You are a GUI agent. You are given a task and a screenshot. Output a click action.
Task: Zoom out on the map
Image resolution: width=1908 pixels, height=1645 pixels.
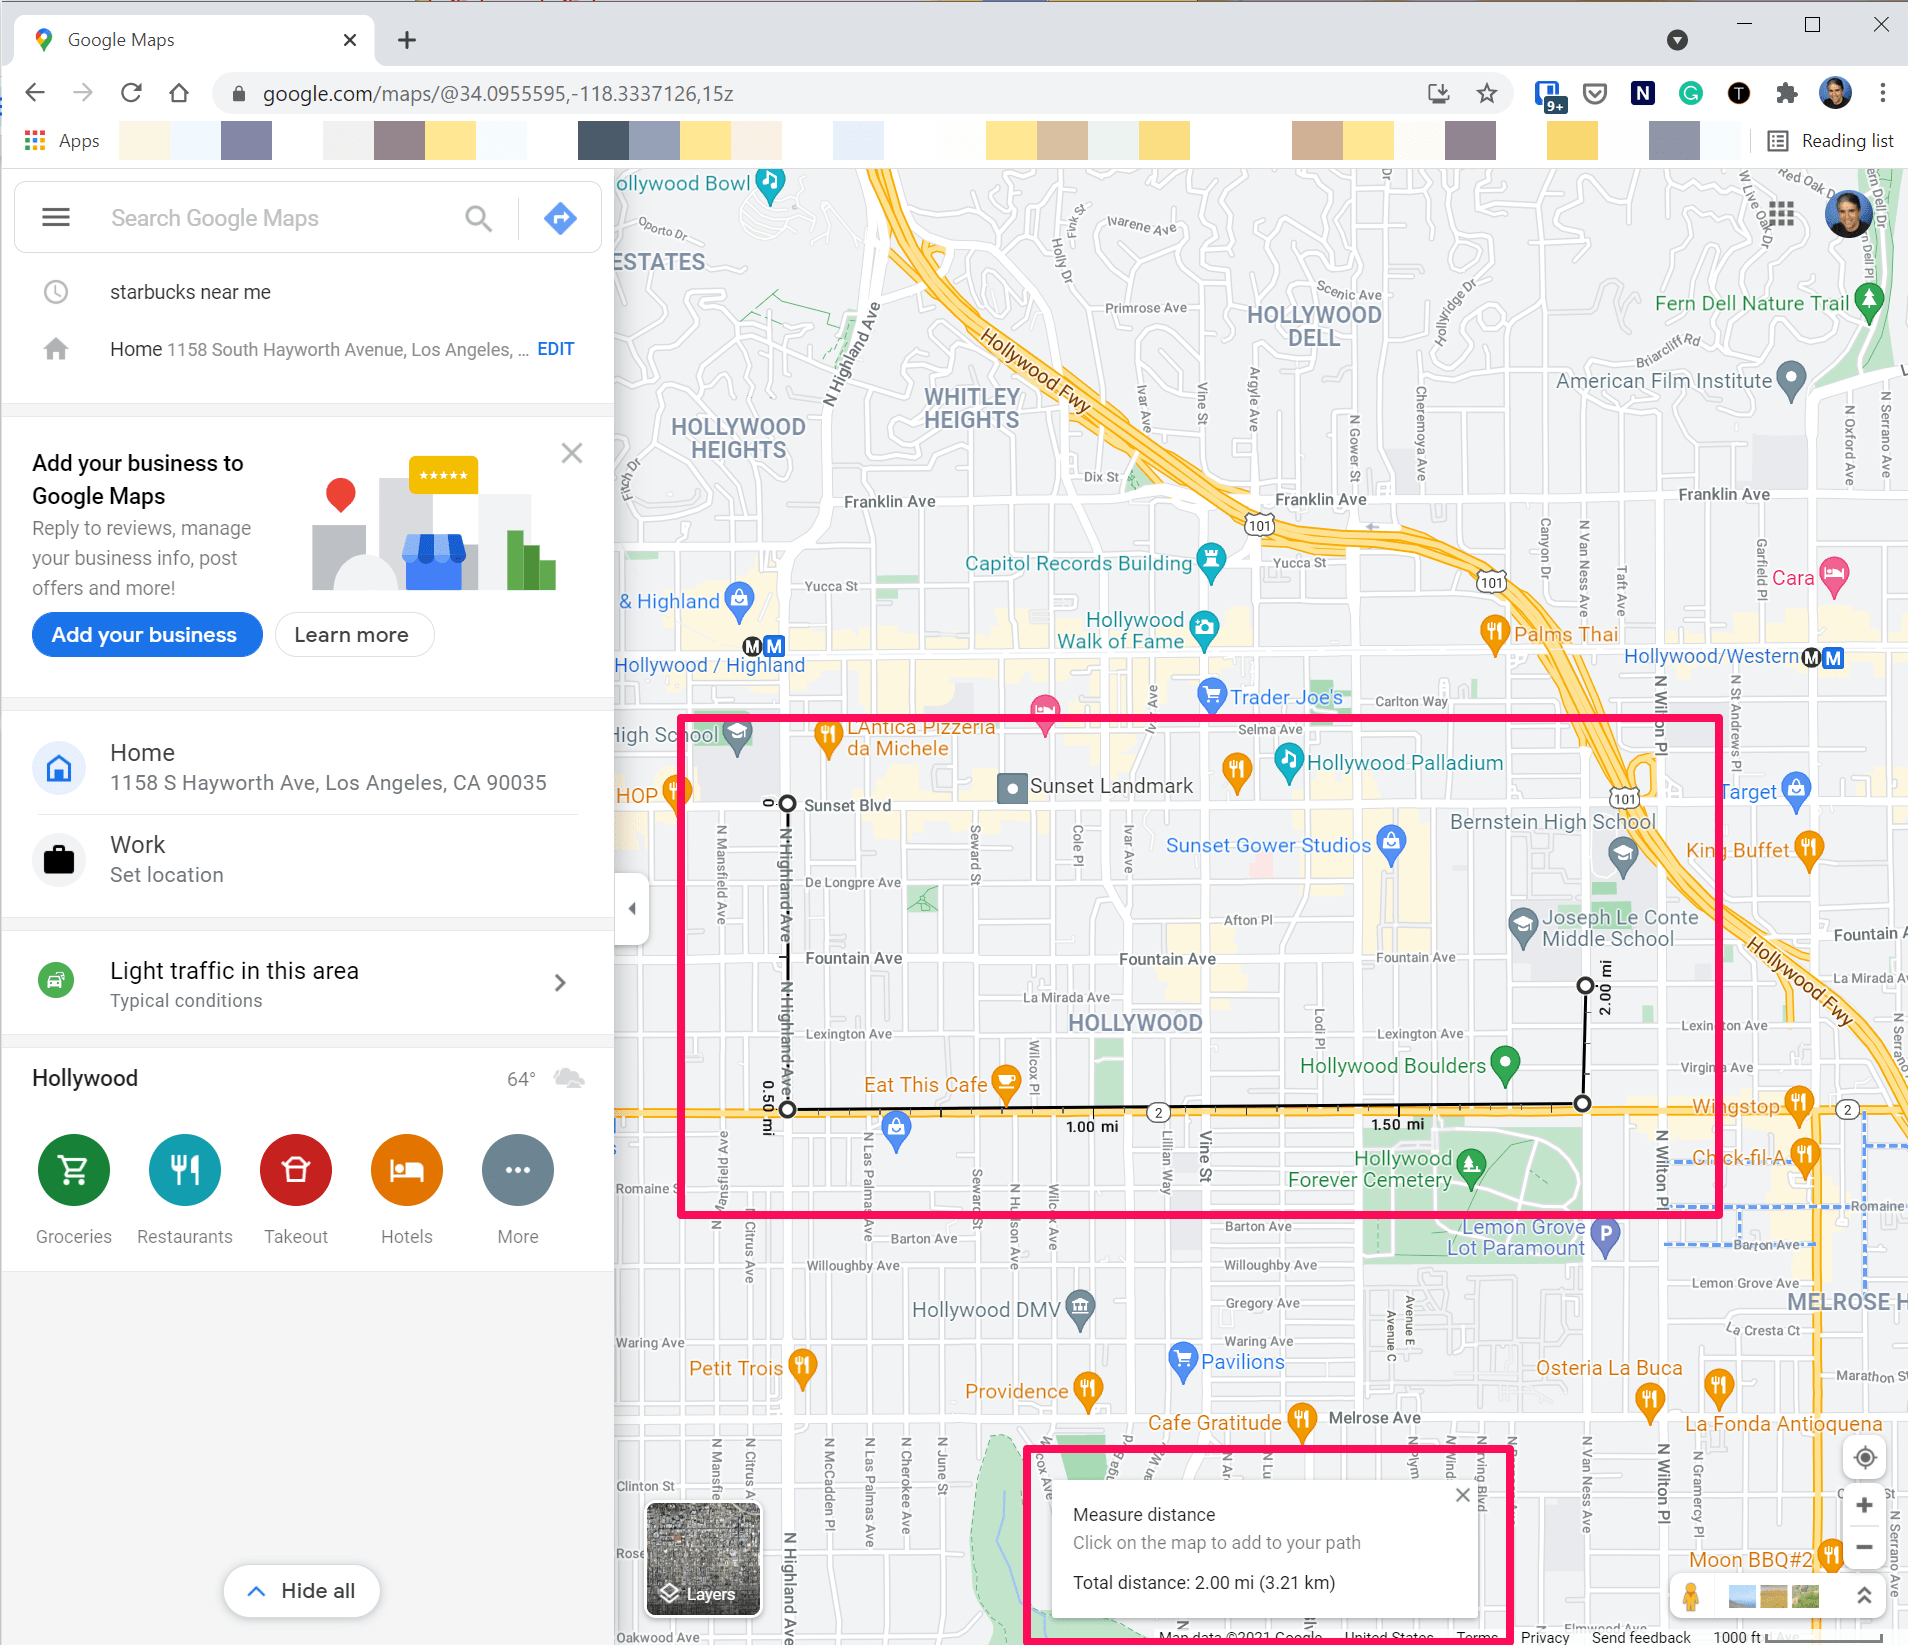coord(1864,1547)
